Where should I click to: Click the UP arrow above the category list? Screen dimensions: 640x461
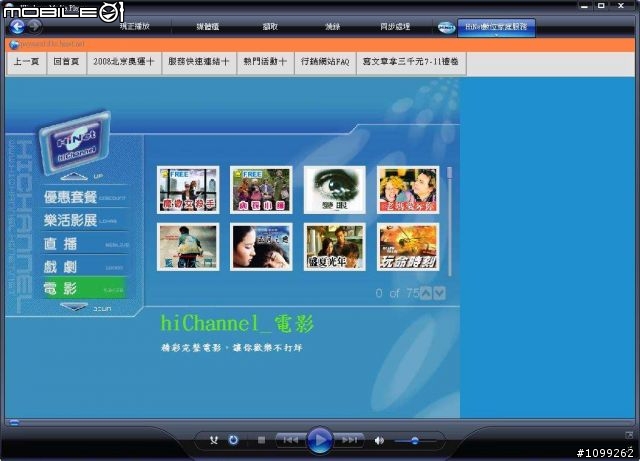[73, 177]
